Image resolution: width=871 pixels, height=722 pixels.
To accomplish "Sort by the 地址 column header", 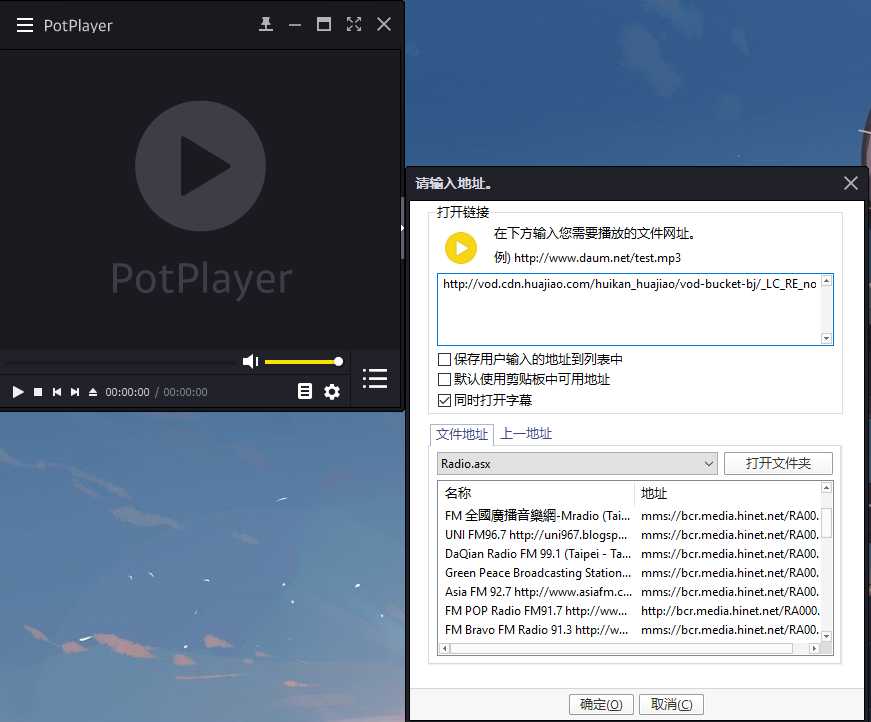I will pyautogui.click(x=728, y=493).
